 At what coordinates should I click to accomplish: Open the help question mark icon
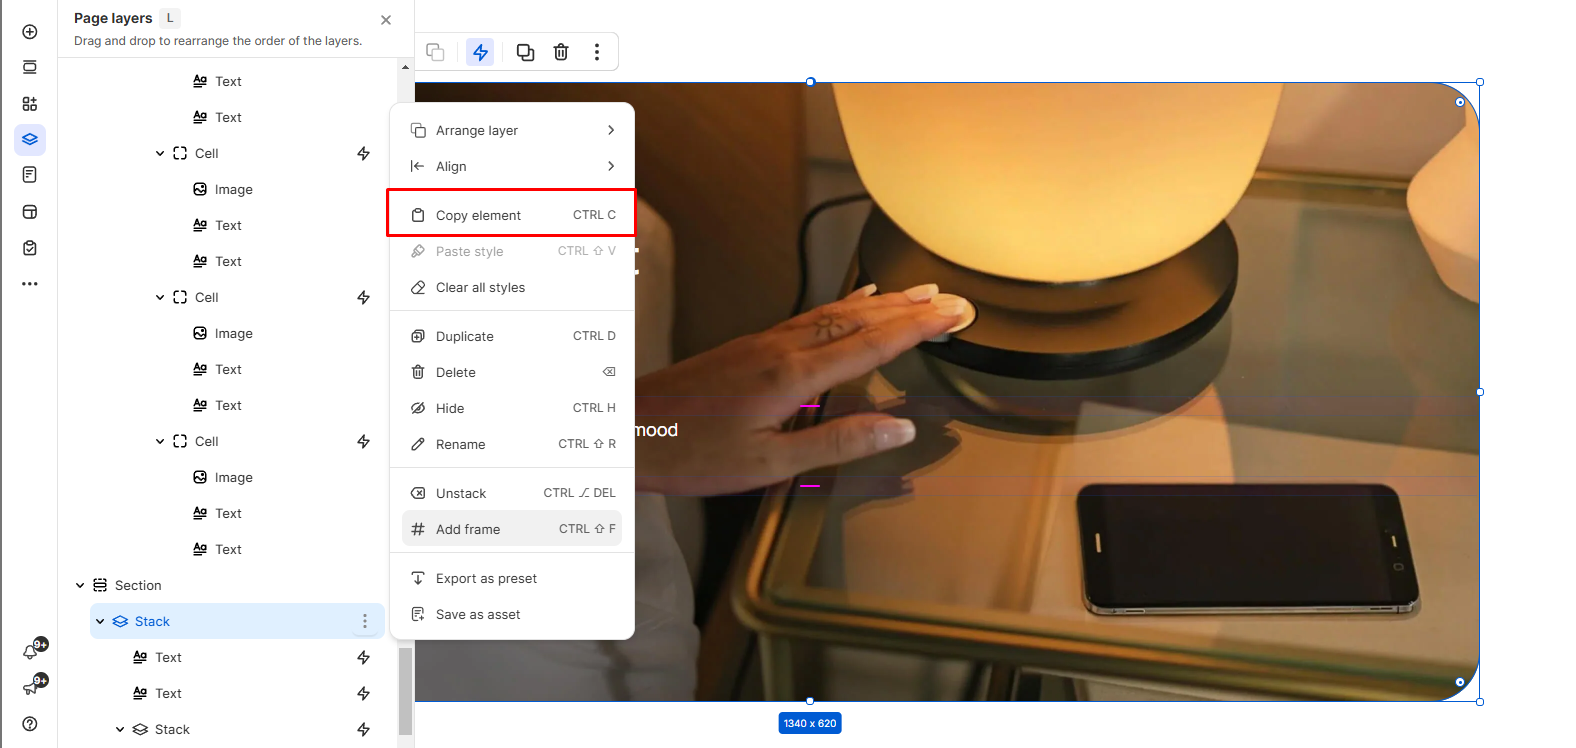tap(30, 724)
